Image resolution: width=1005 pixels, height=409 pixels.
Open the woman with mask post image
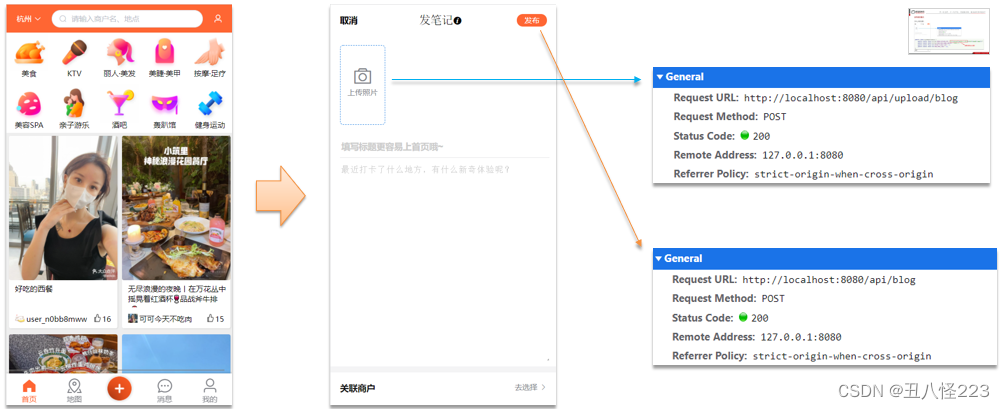point(63,208)
